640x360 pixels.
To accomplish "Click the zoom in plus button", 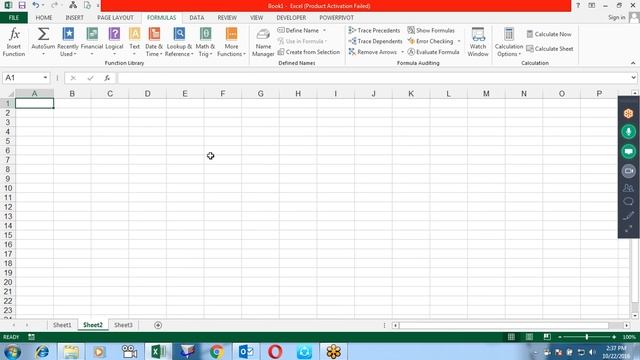I will [x=614, y=337].
